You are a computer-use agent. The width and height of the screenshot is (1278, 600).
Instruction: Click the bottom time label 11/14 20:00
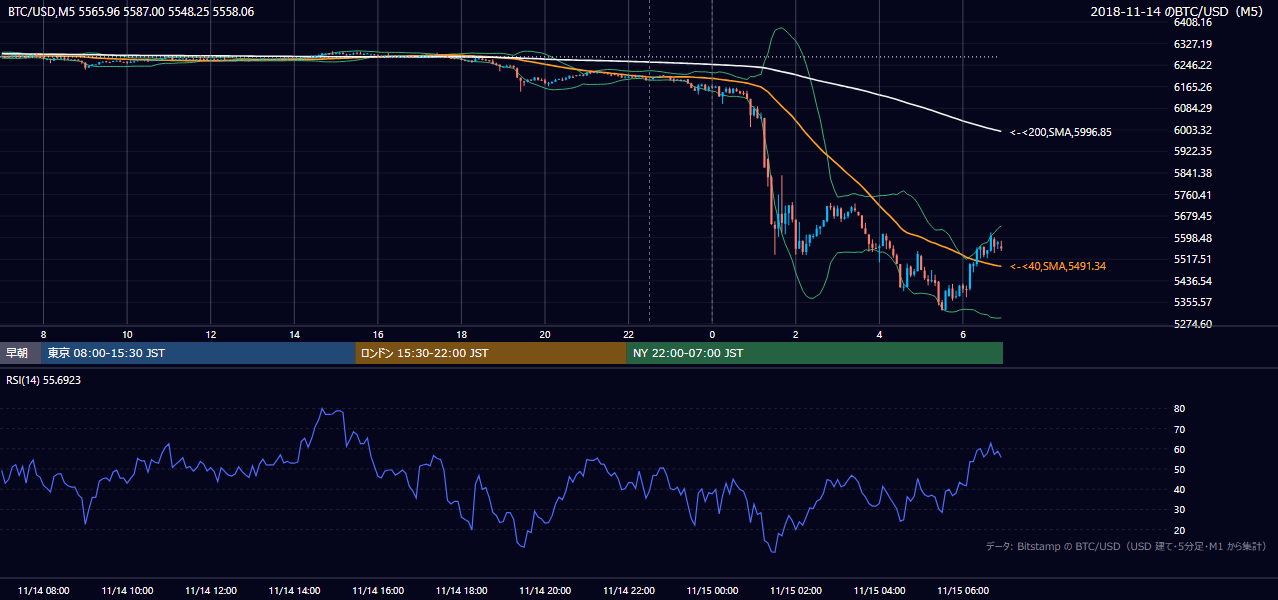545,591
